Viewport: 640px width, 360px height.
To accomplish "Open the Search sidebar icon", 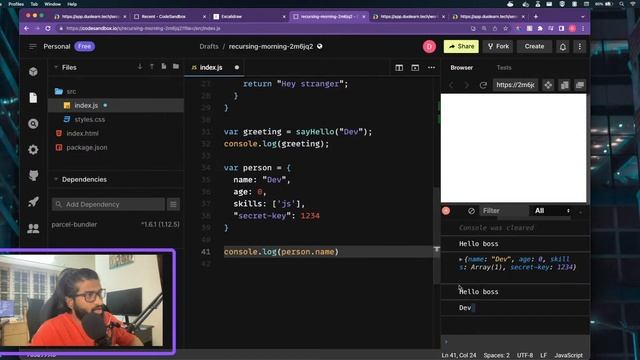I will [x=33, y=124].
